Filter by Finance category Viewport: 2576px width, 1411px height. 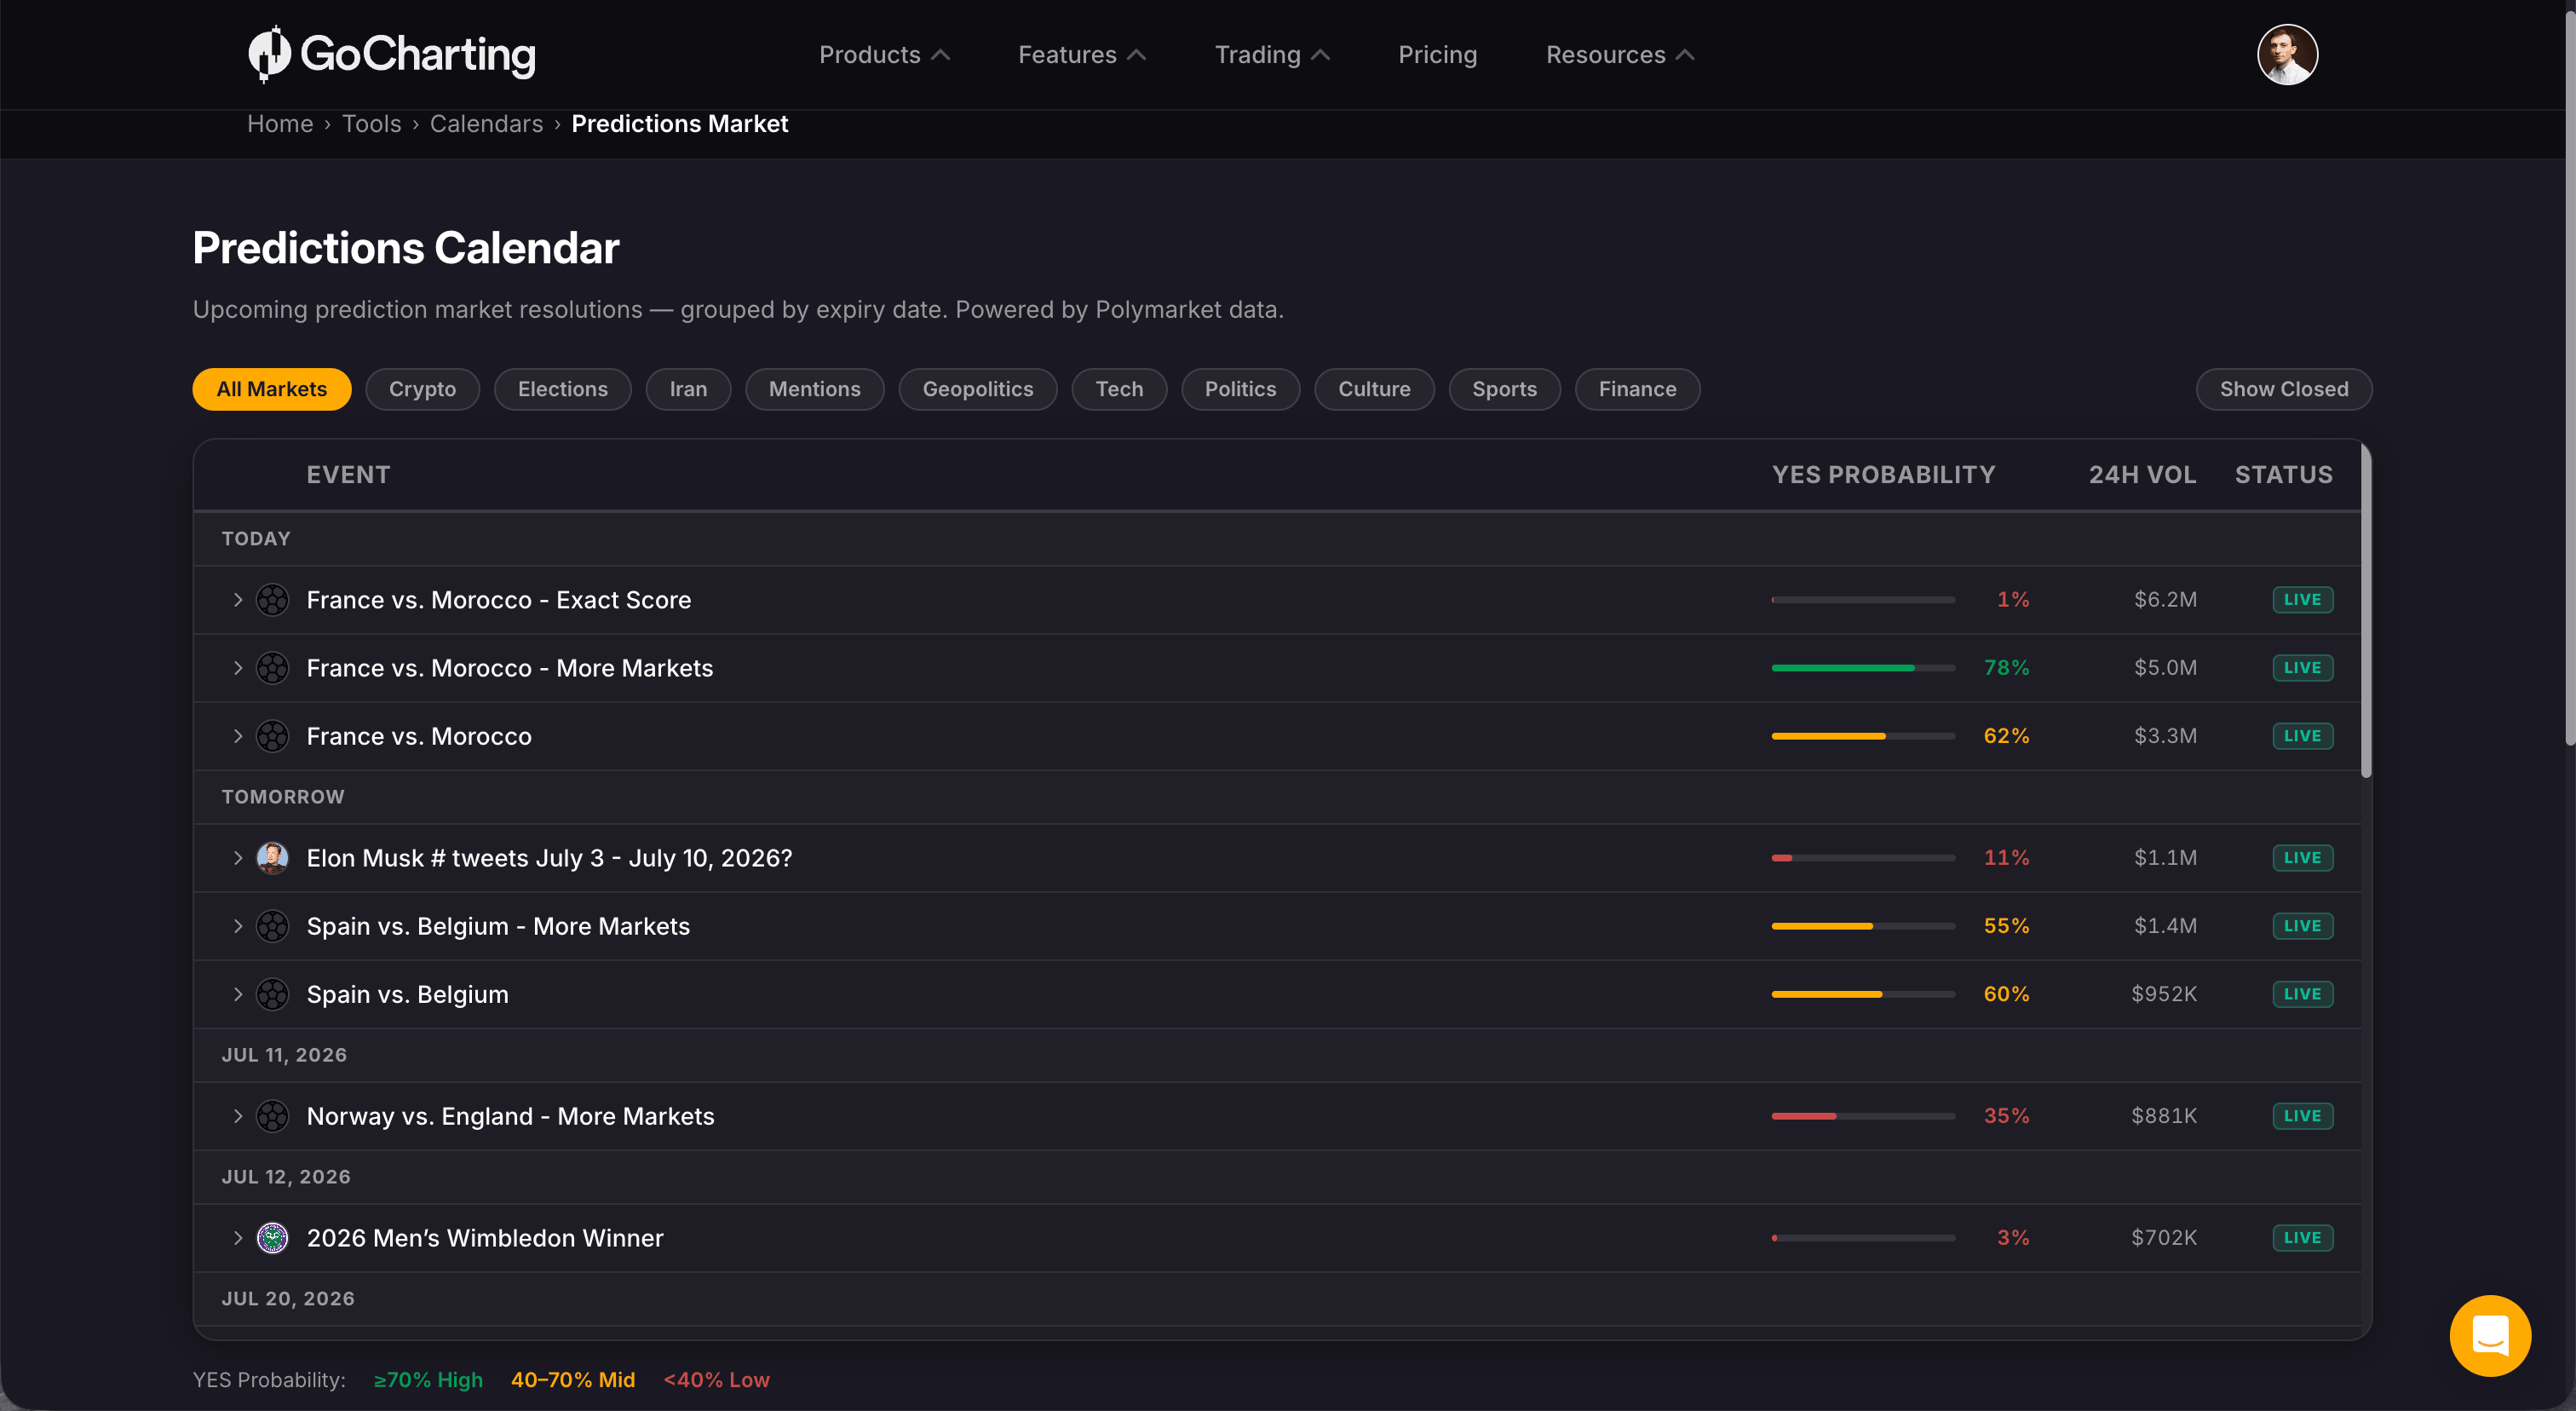(1637, 389)
